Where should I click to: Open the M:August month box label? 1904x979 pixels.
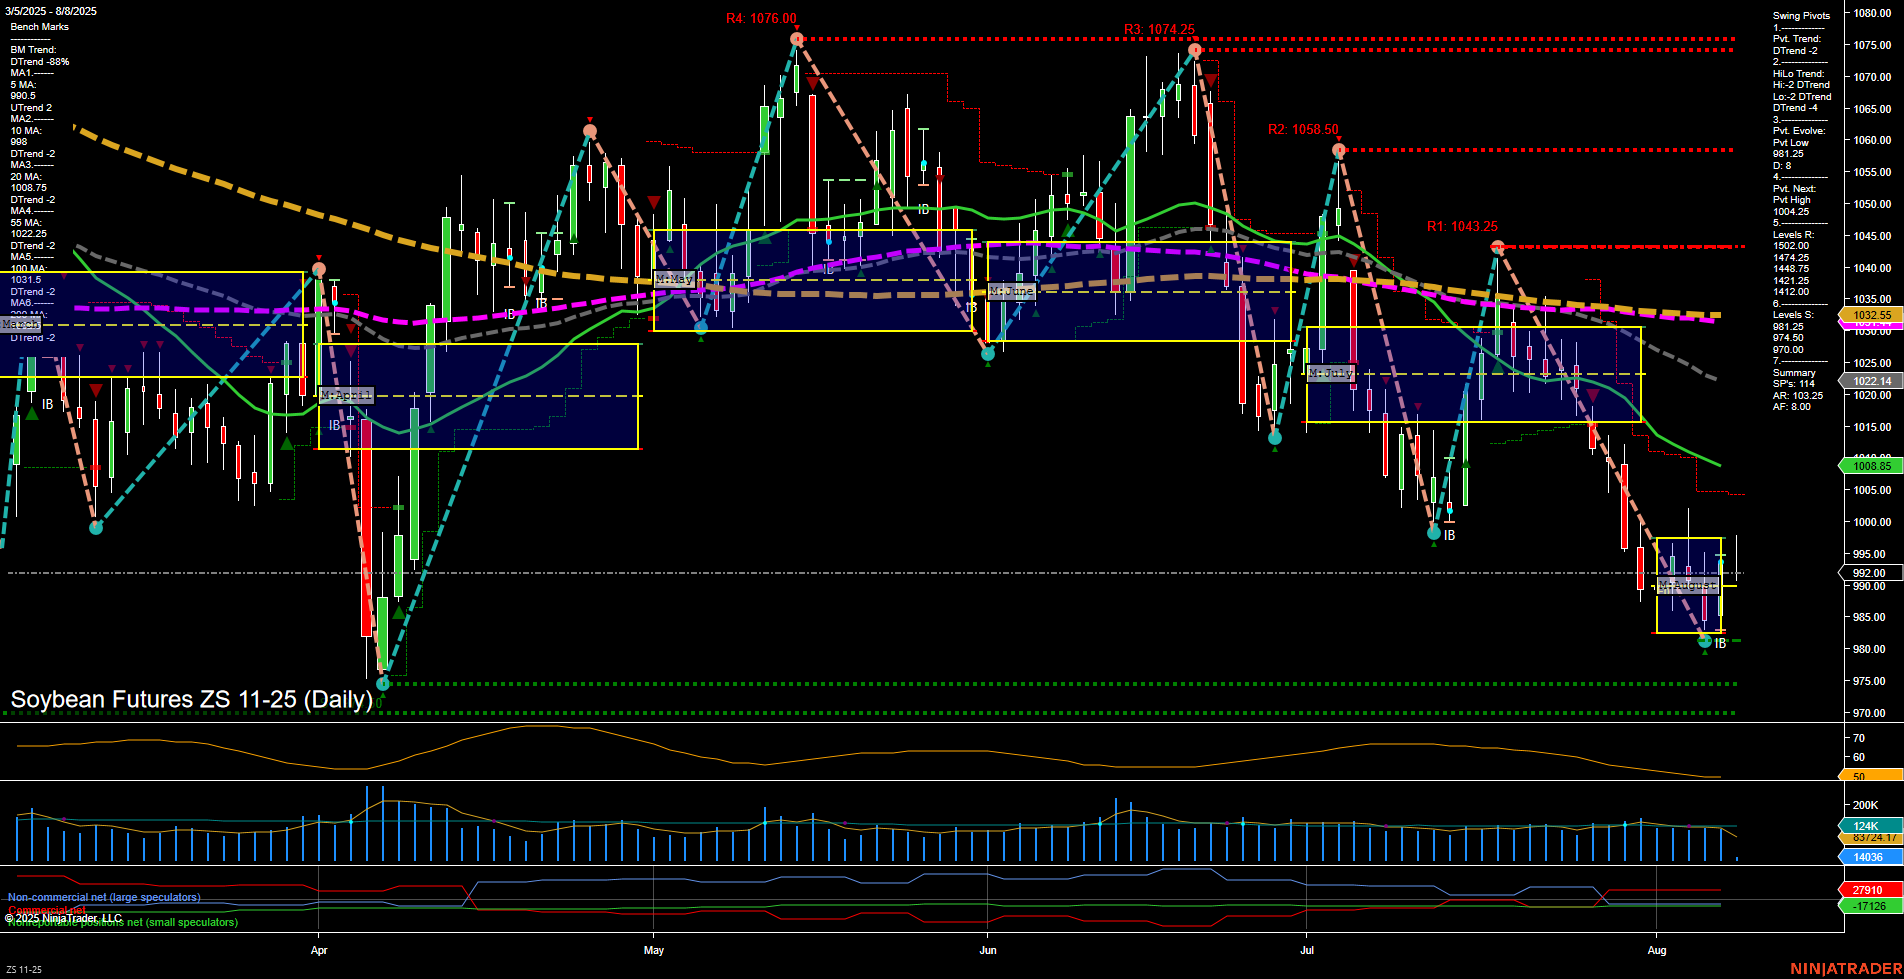pos(1688,587)
